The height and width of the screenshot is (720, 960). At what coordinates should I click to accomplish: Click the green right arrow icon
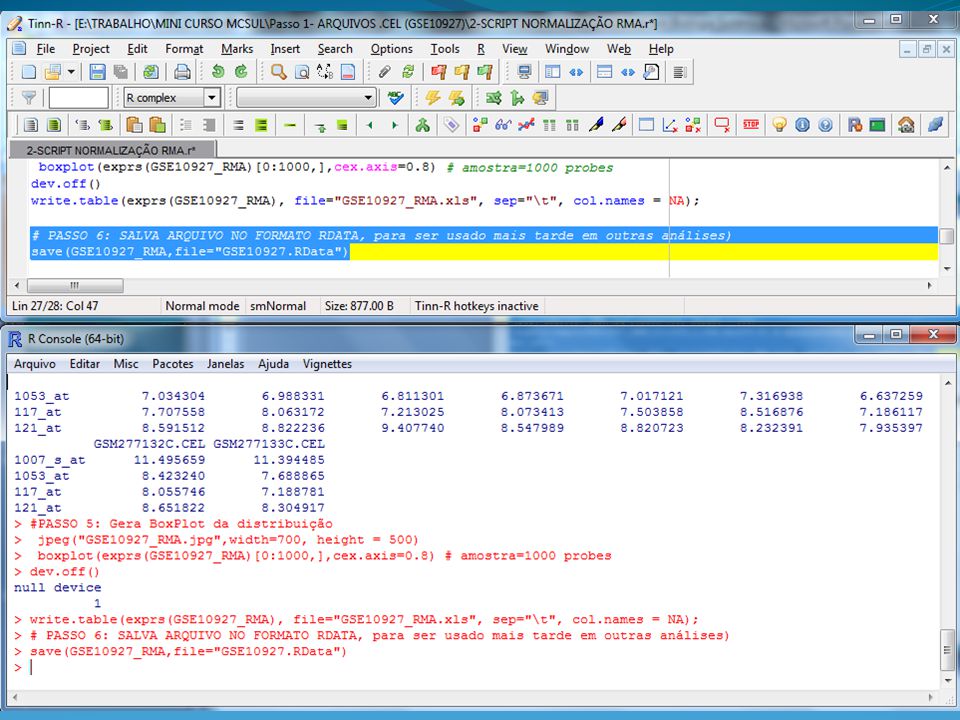tap(394, 125)
